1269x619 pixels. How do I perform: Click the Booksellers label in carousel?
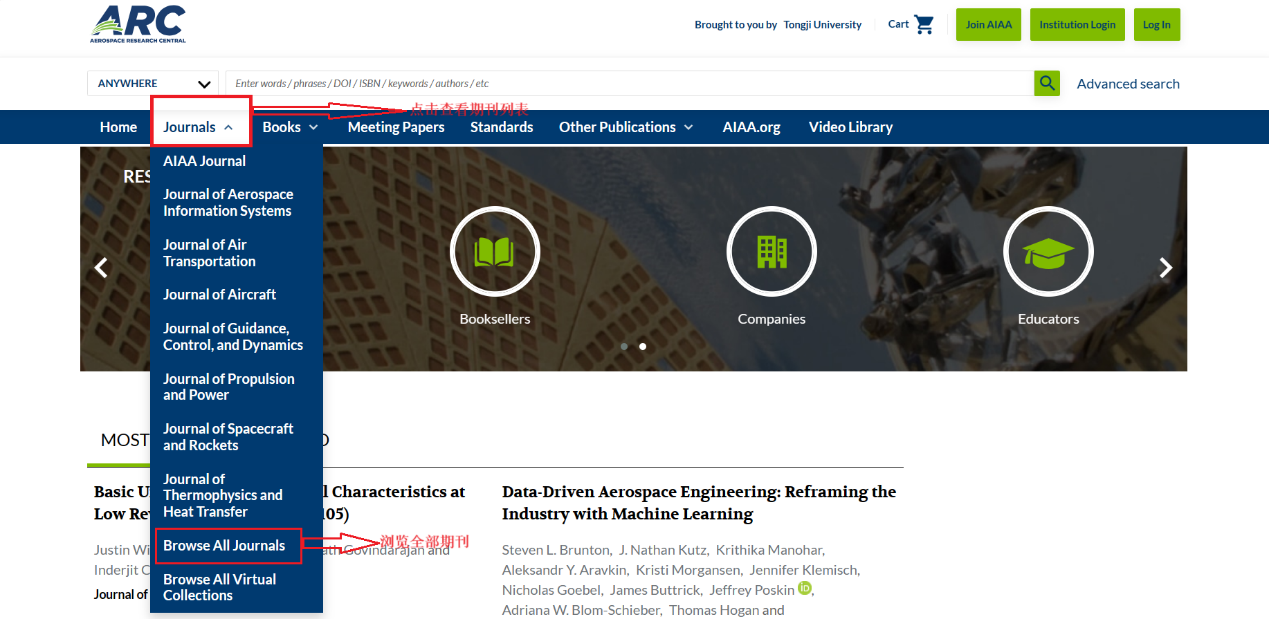tap(495, 319)
